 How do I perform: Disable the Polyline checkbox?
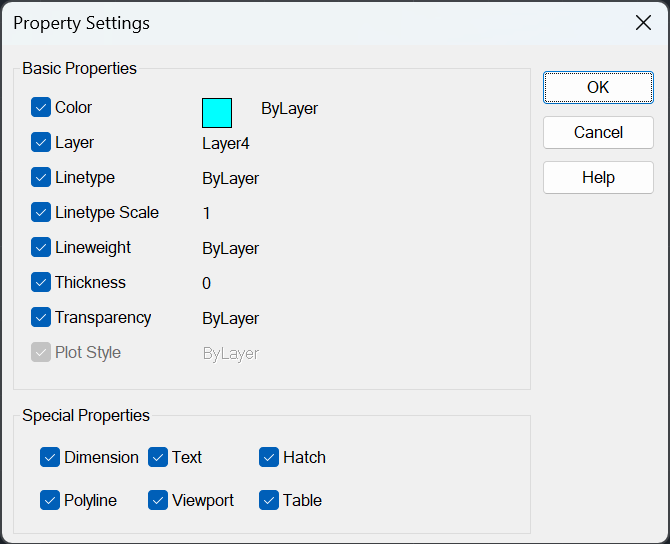point(50,500)
